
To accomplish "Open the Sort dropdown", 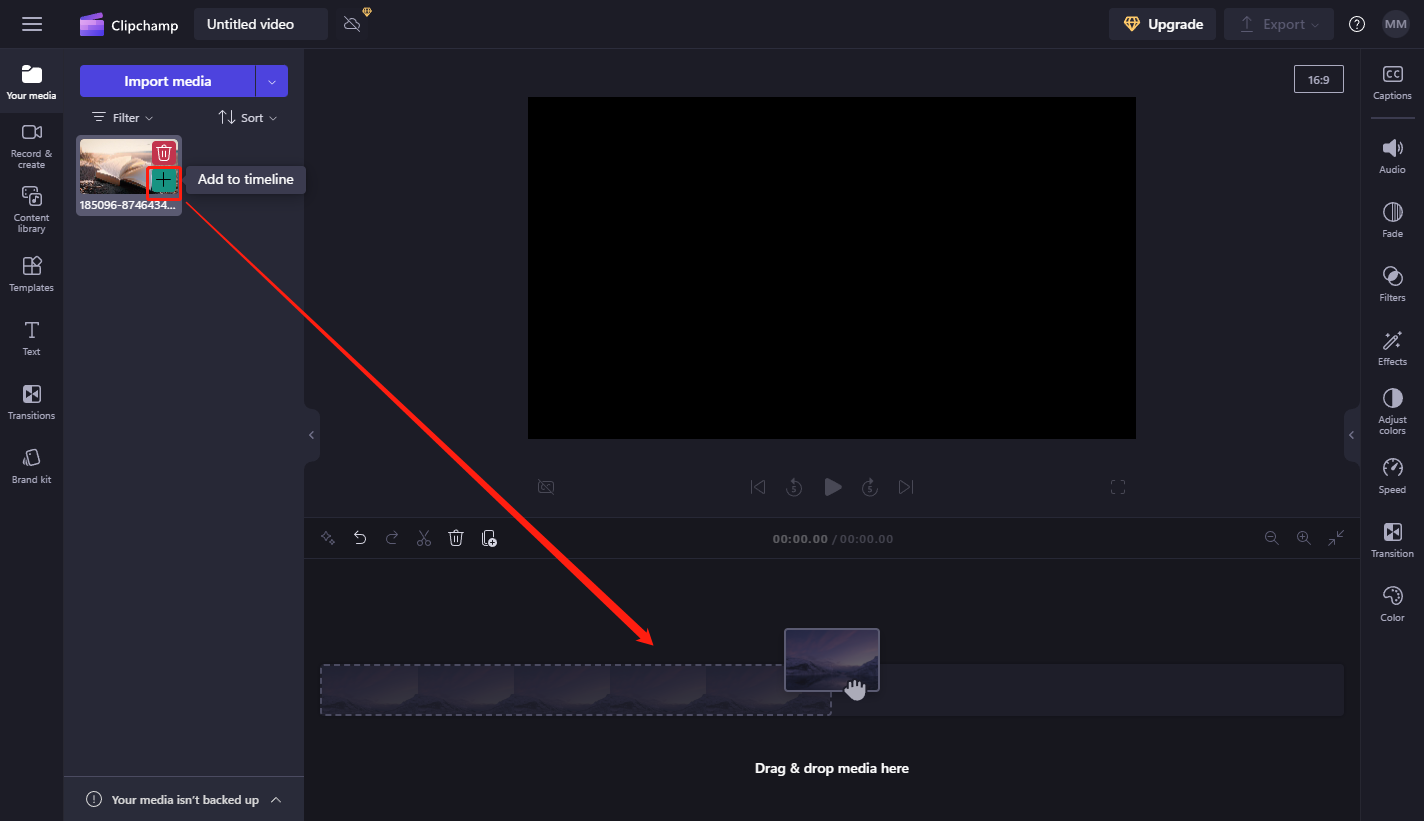I will pos(248,118).
